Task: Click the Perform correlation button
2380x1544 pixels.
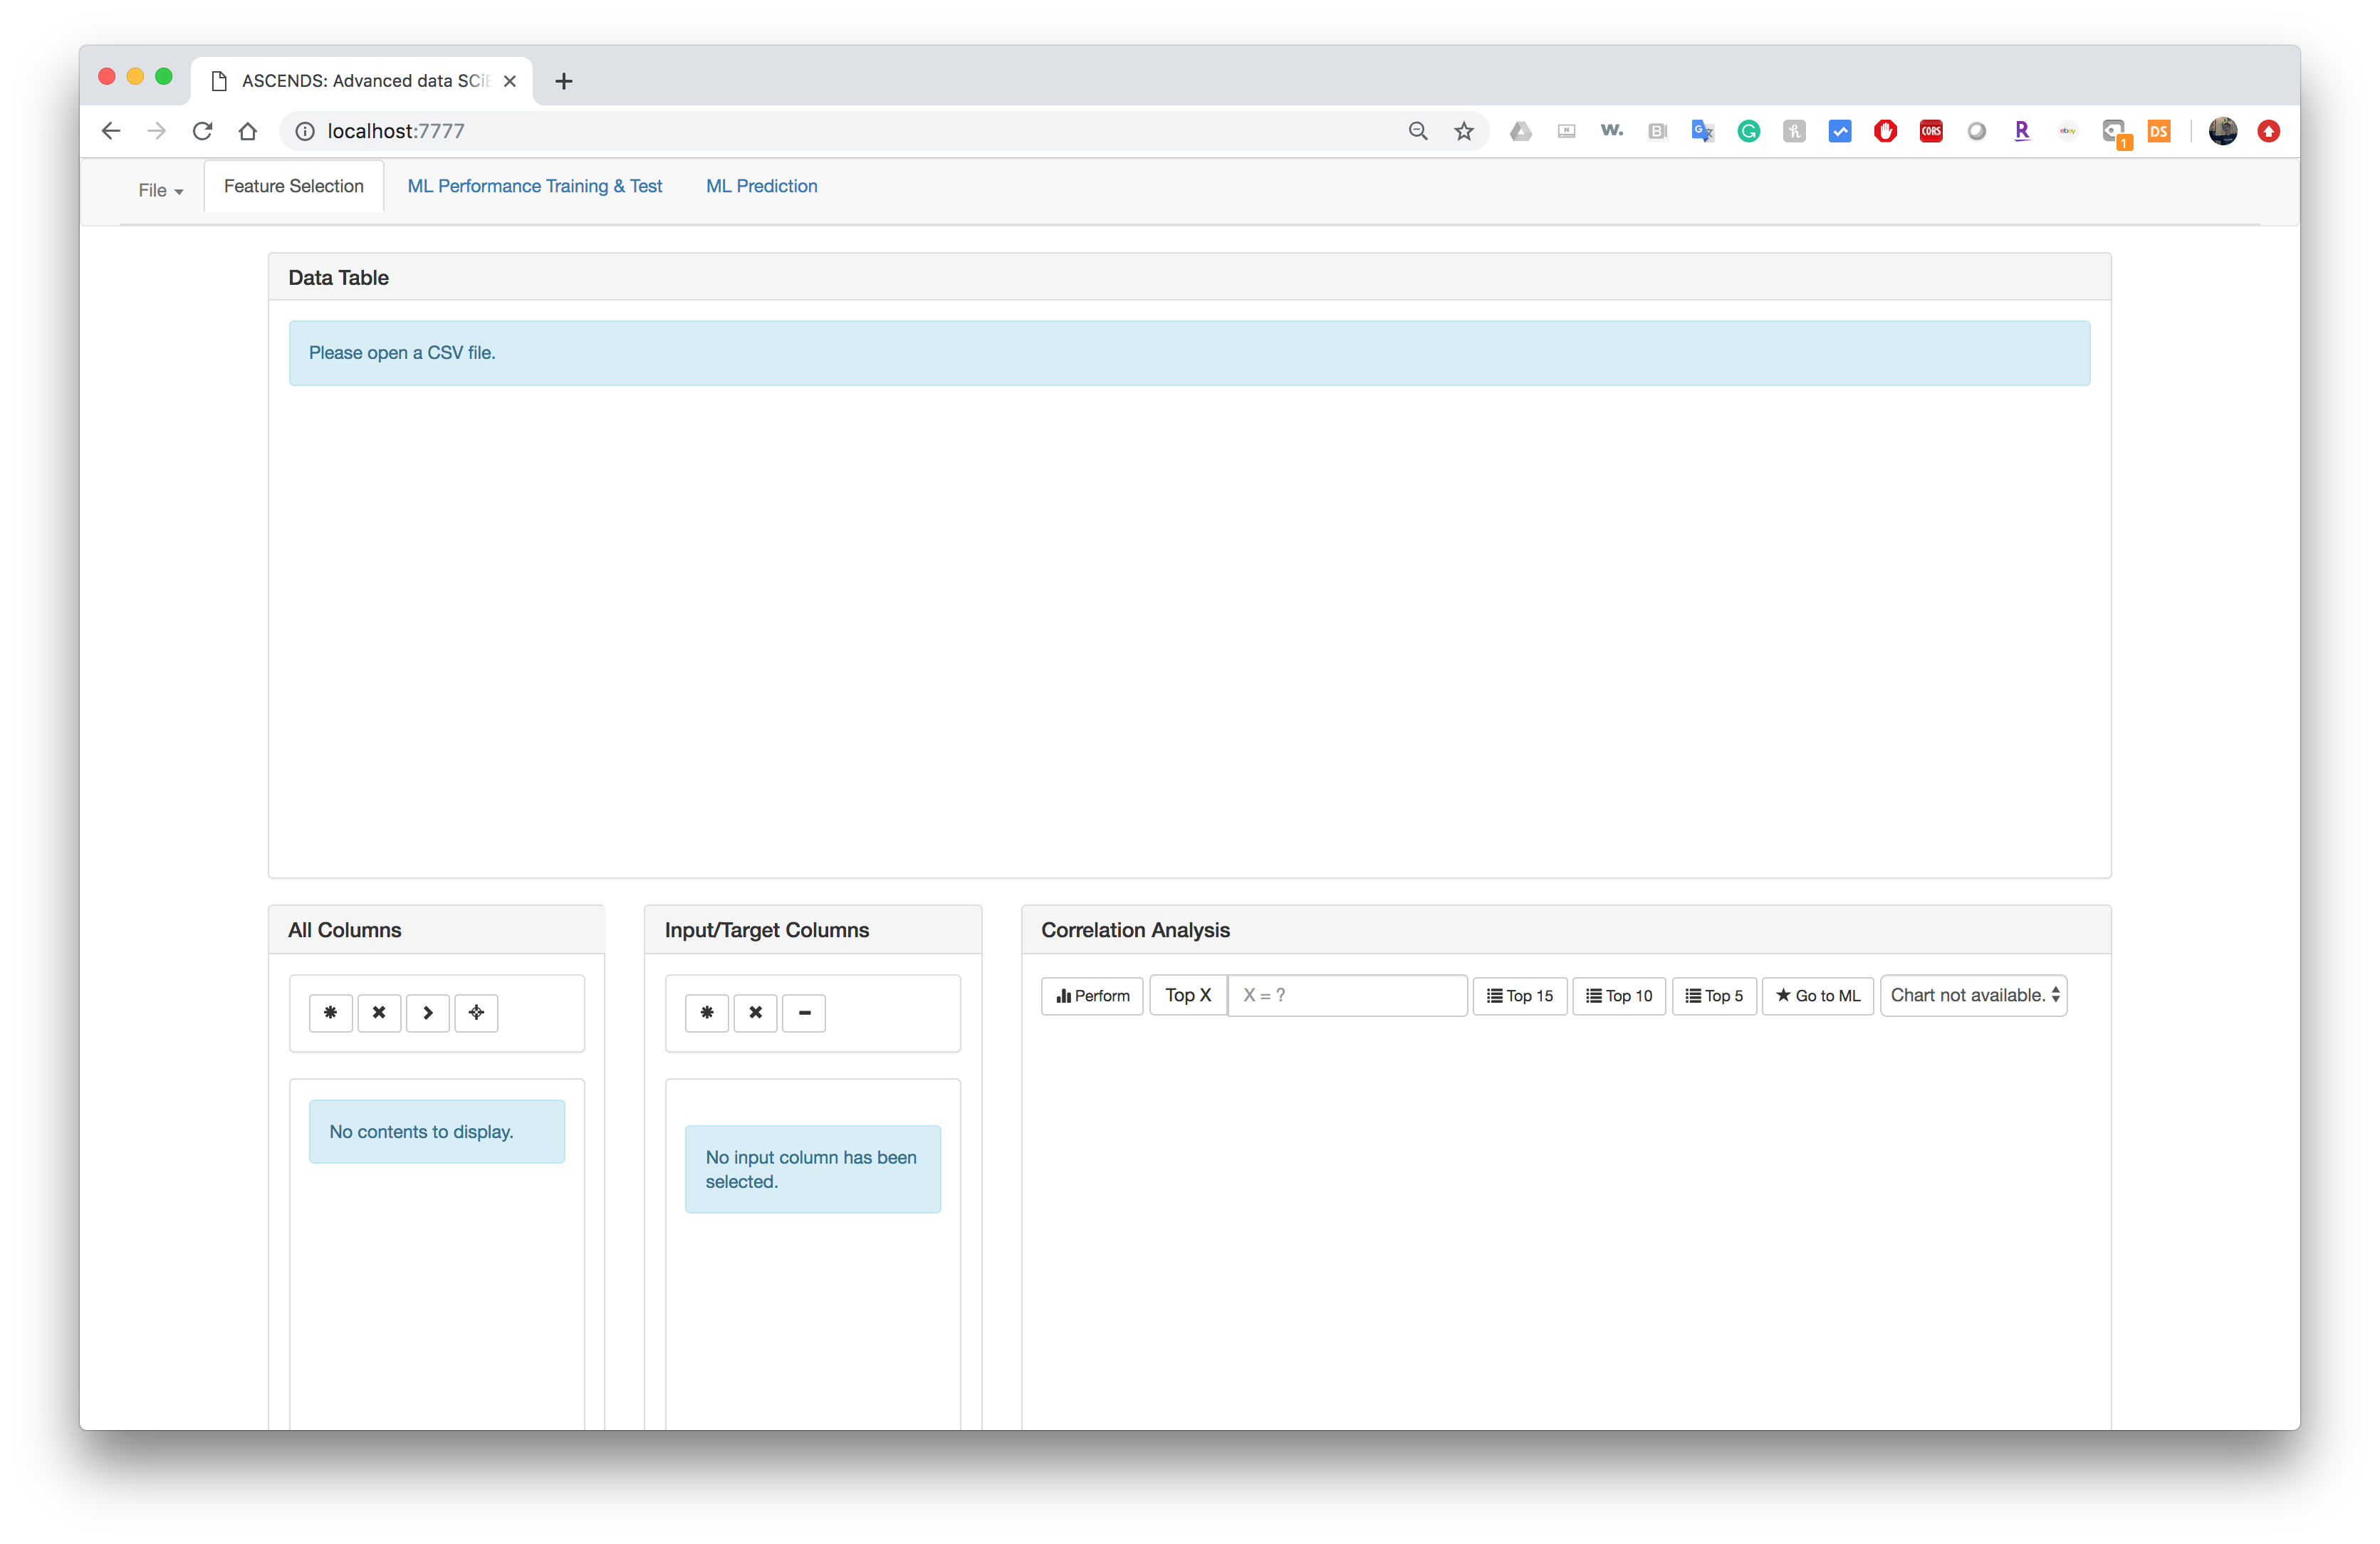Action: point(1092,995)
